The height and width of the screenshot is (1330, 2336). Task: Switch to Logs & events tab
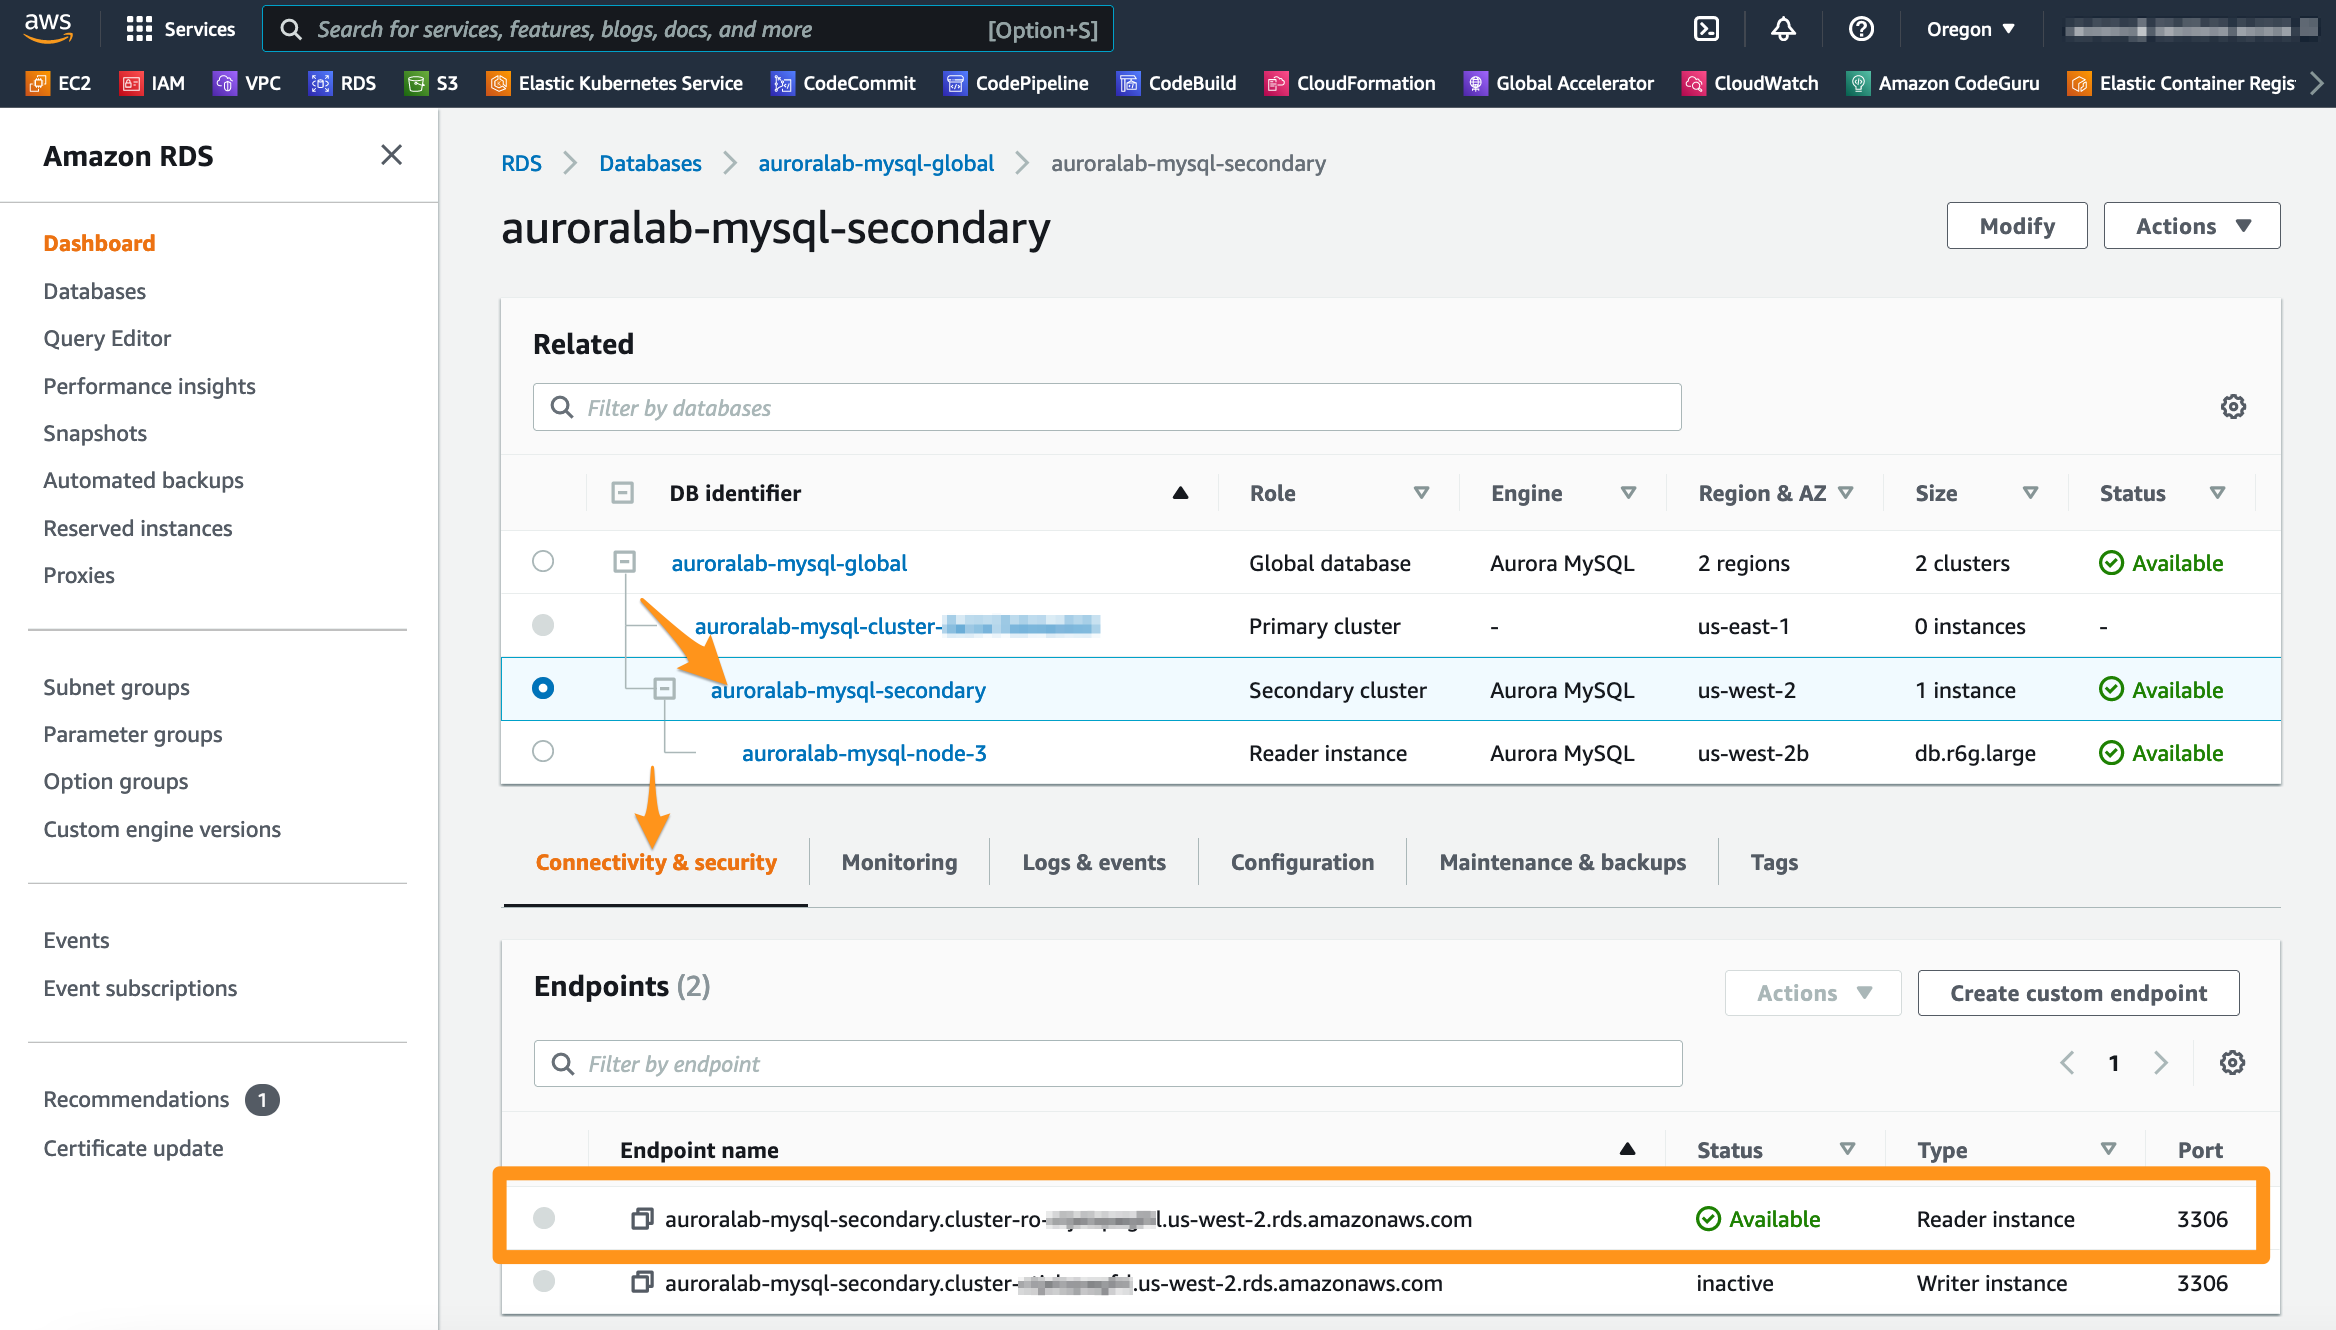1094,862
